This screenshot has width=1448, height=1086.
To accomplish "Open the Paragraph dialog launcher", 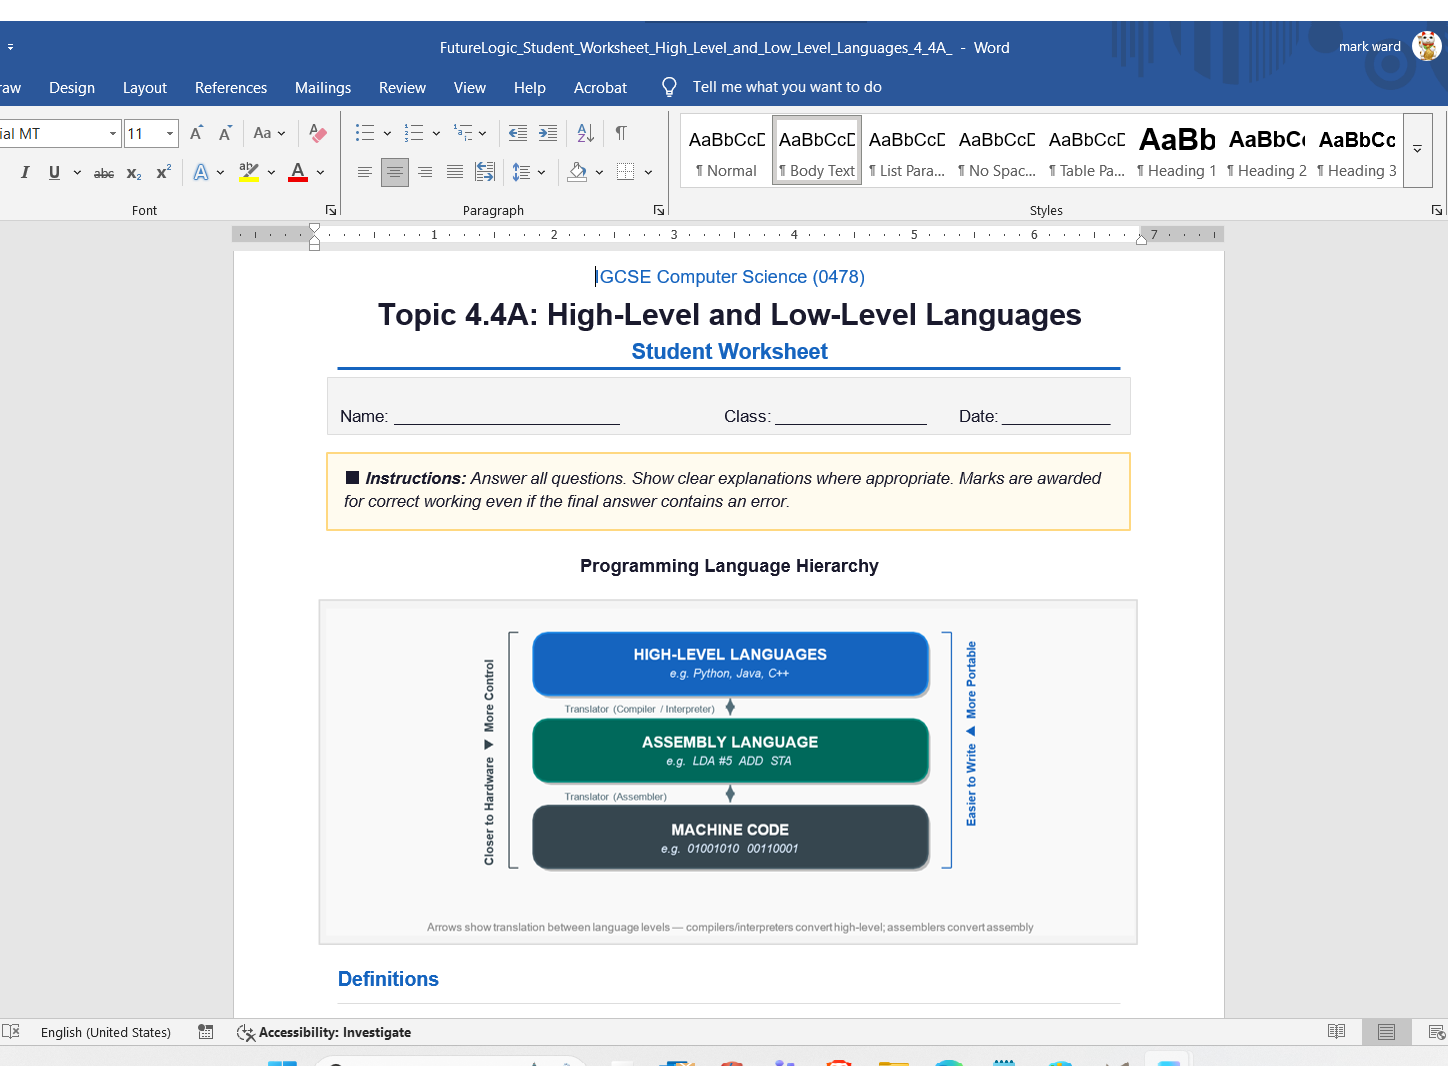I will coord(659,210).
